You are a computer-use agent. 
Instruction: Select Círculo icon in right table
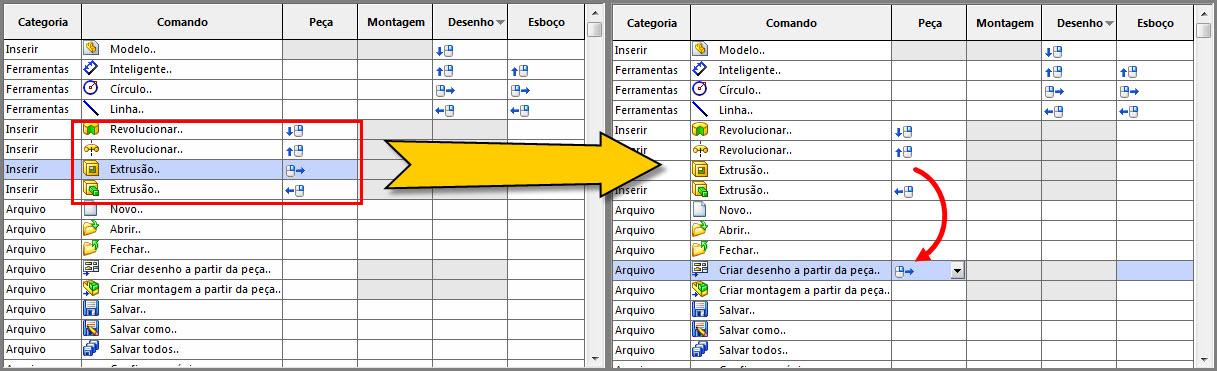(700, 89)
